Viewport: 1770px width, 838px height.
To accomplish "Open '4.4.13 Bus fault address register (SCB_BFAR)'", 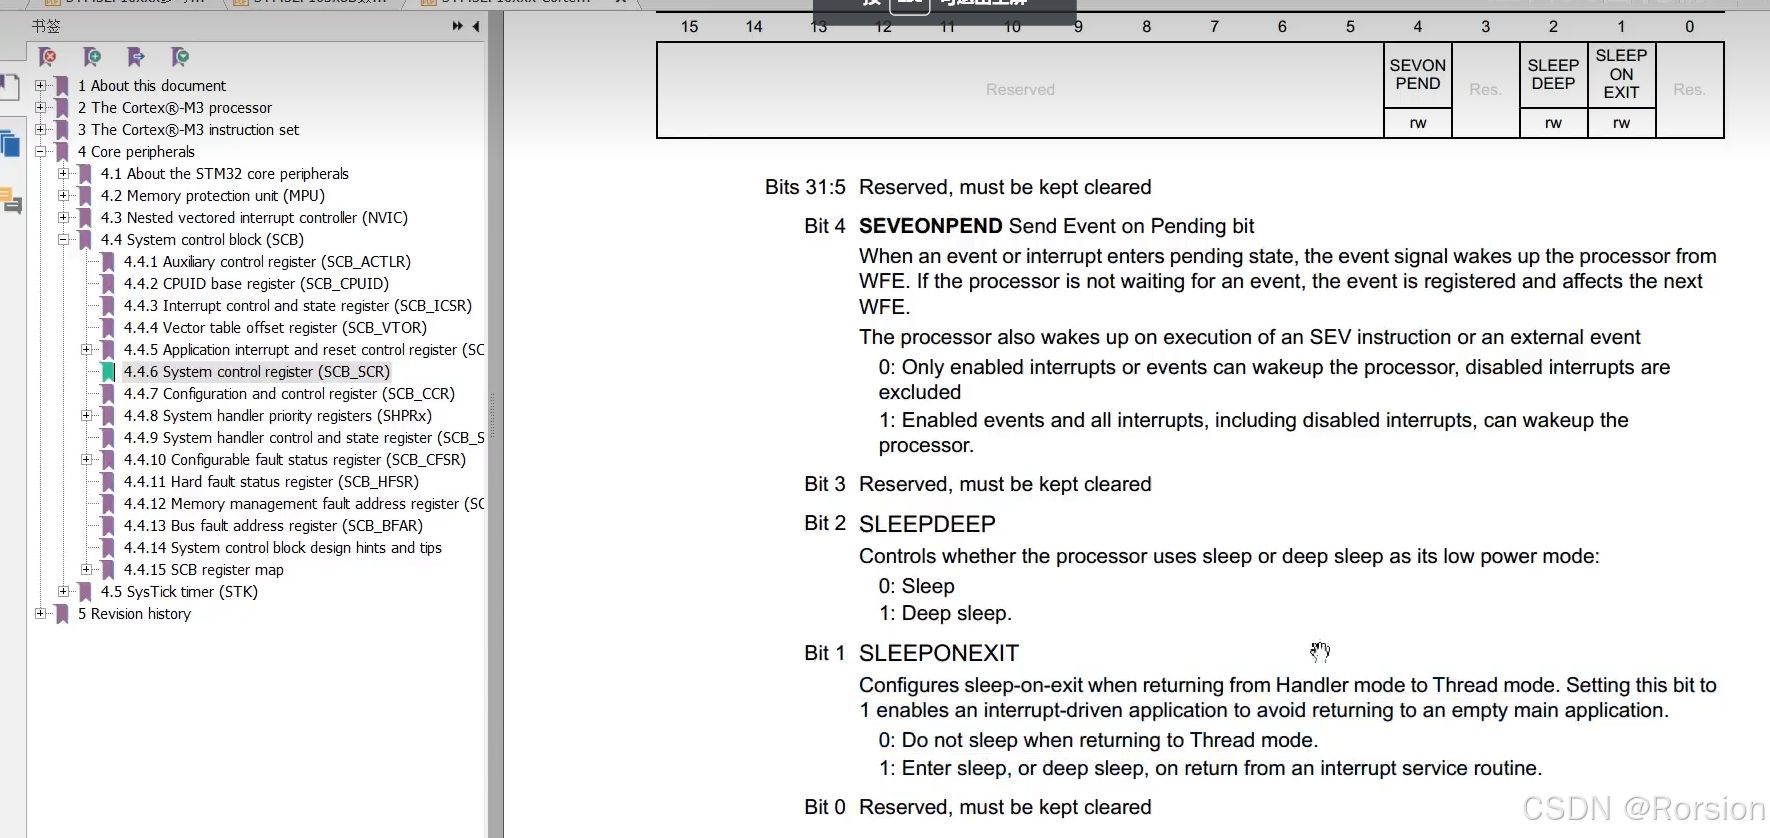I will pos(273,526).
